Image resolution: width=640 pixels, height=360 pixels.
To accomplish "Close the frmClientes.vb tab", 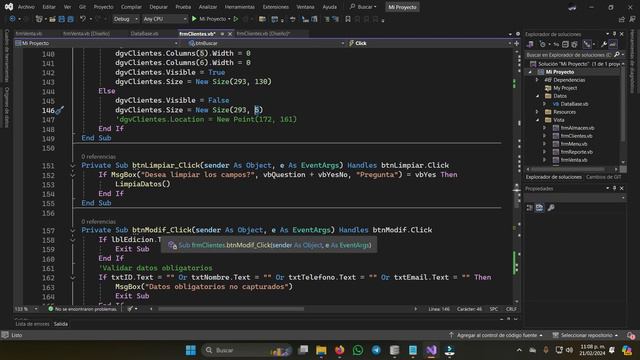I will click(230, 34).
